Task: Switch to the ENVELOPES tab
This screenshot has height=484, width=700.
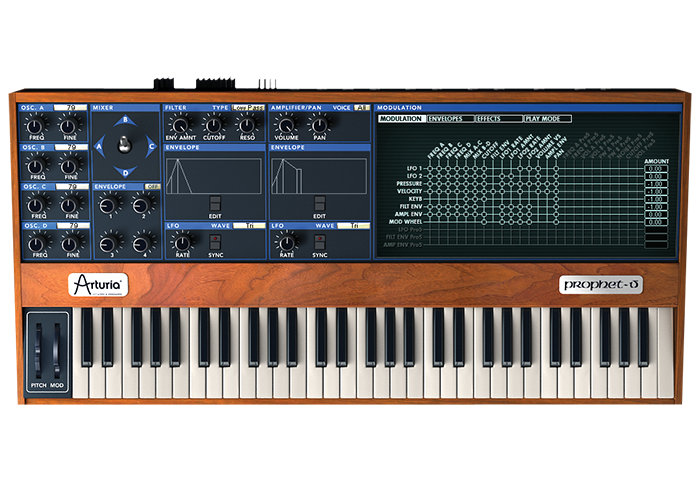Action: 449,119
